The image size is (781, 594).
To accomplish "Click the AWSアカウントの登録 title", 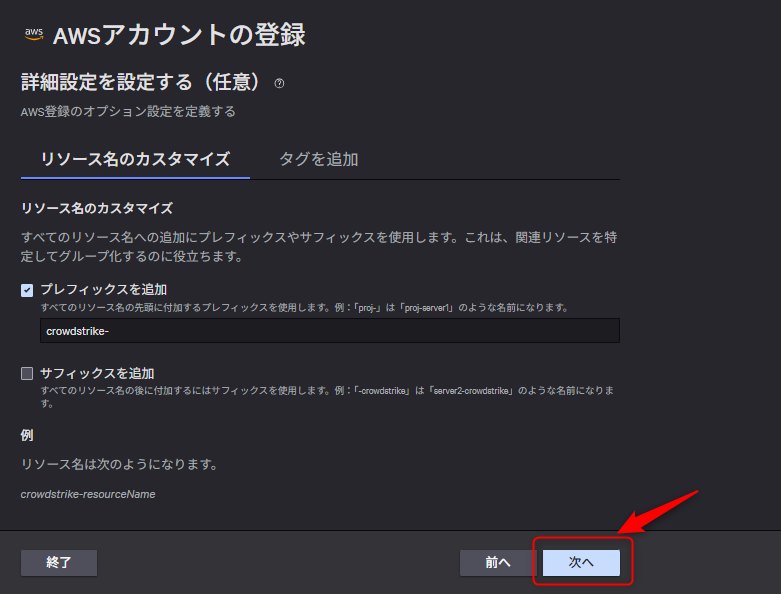I will click(x=179, y=35).
